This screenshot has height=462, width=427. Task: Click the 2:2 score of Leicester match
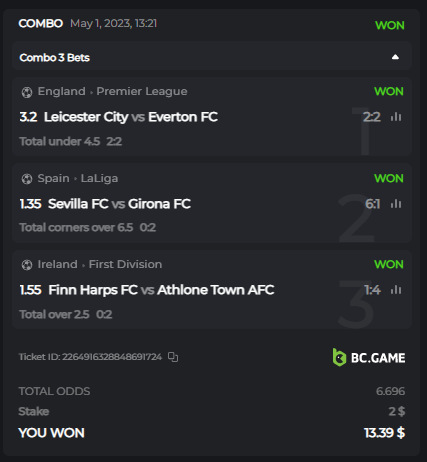click(x=372, y=117)
